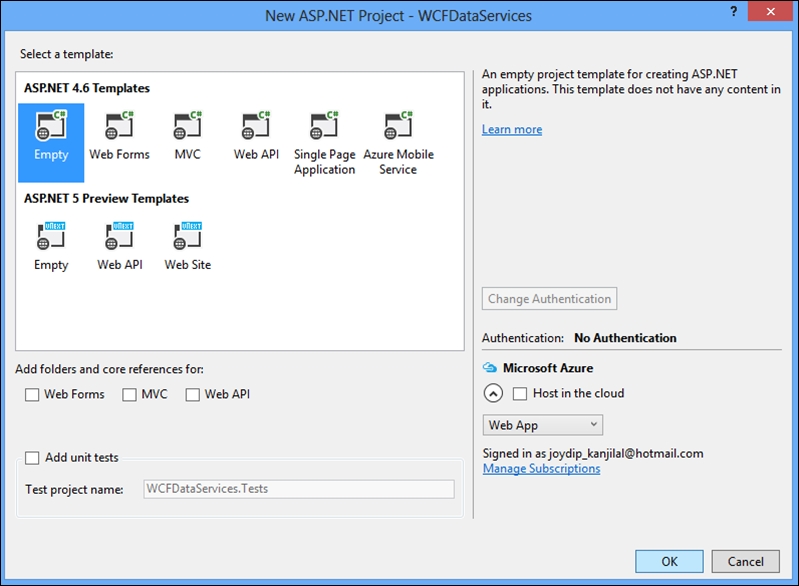Collapse the Microsoft Azure options chevron
Image resolution: width=799 pixels, height=586 pixels.
pyautogui.click(x=493, y=393)
